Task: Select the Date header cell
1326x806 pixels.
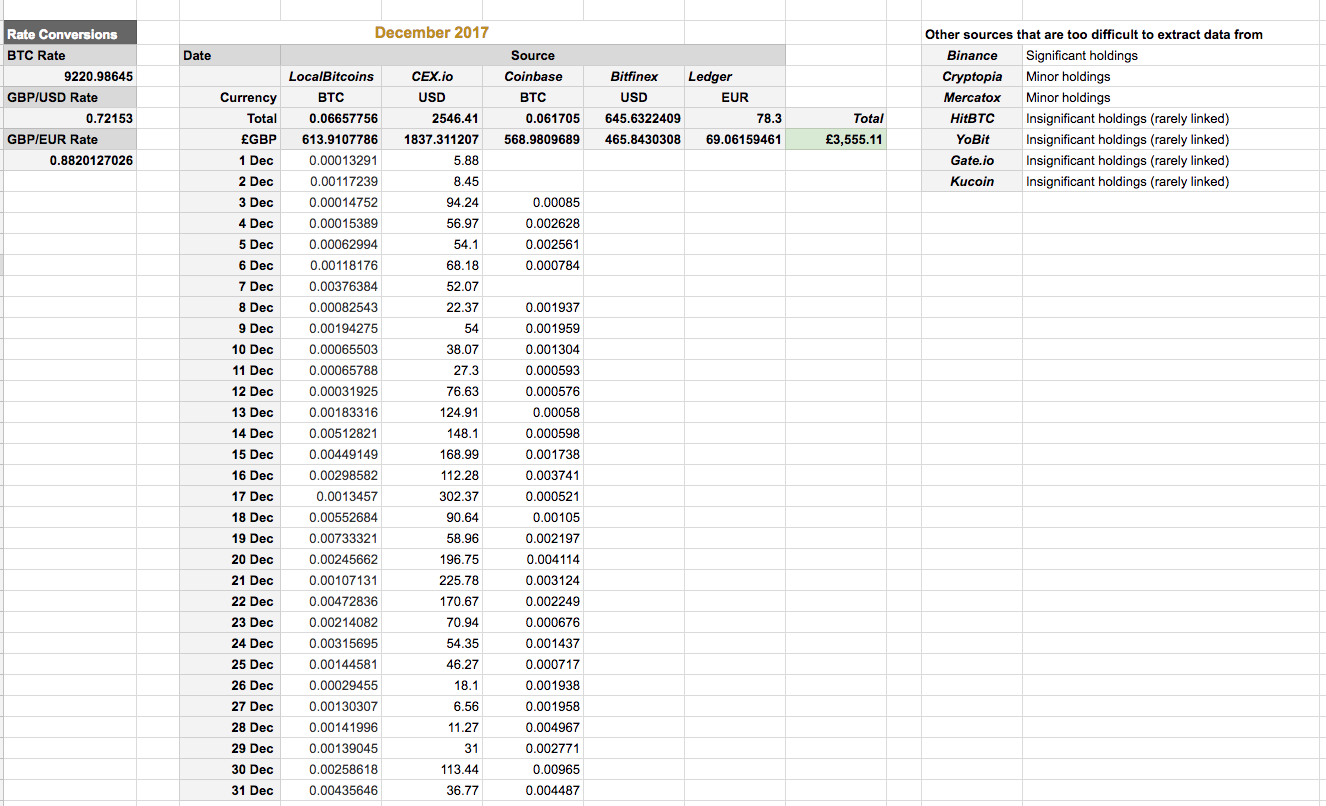Action: pyautogui.click(x=230, y=55)
